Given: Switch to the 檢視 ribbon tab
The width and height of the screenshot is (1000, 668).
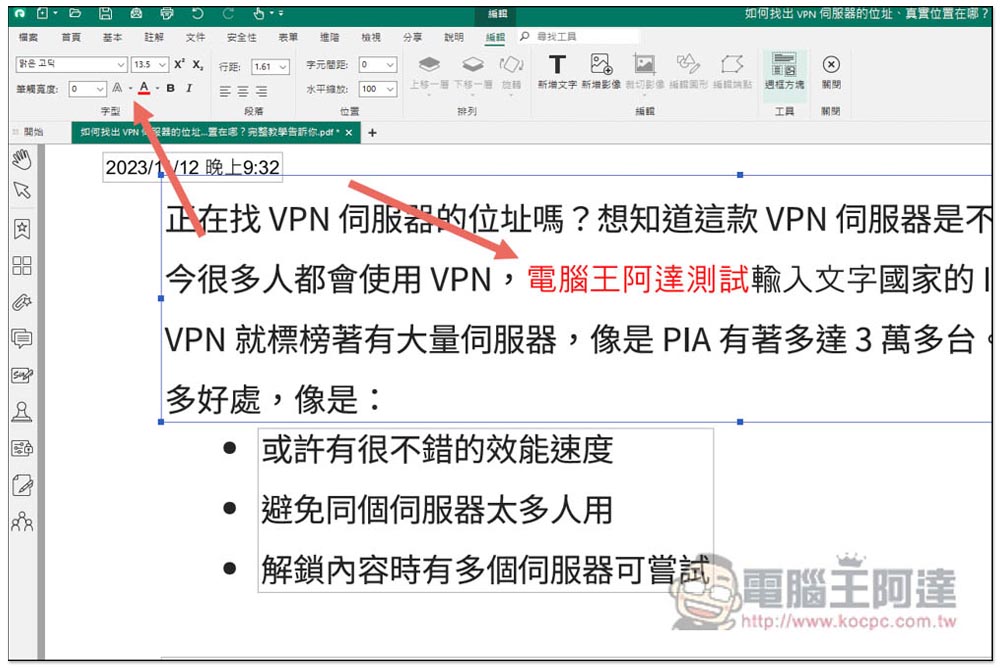Looking at the screenshot, I should [371, 37].
